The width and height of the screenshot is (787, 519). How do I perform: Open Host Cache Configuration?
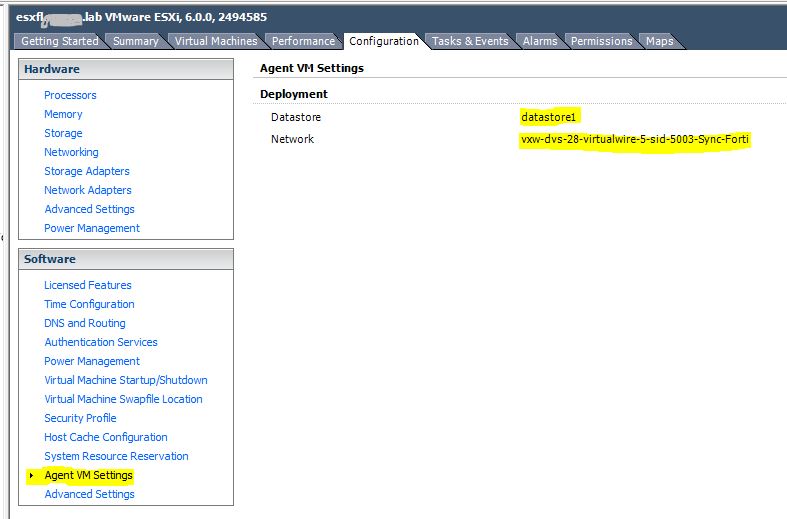106,437
